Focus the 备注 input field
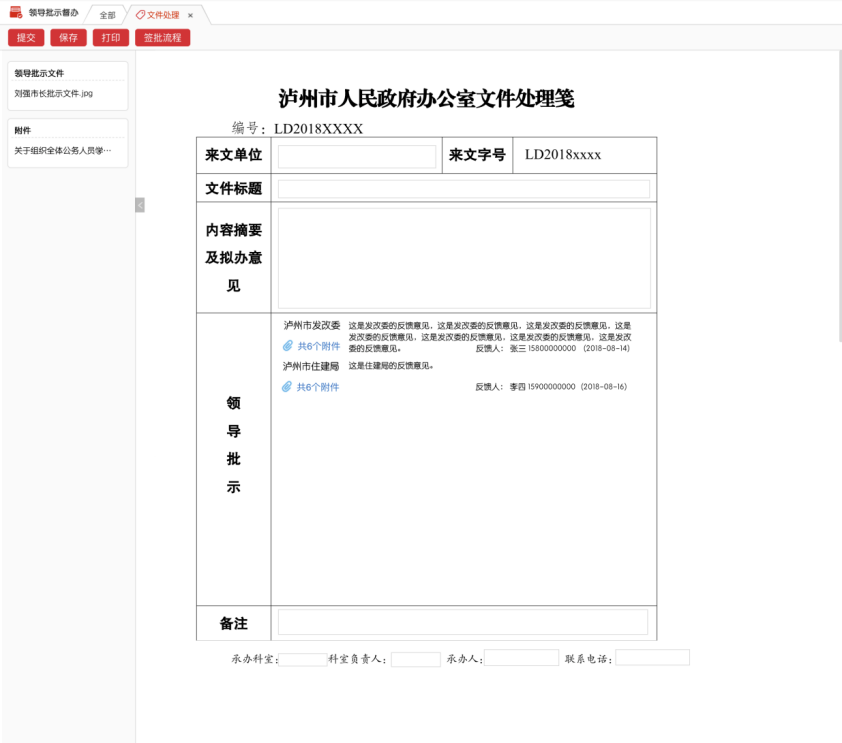The height and width of the screenshot is (743, 842). click(x=462, y=622)
